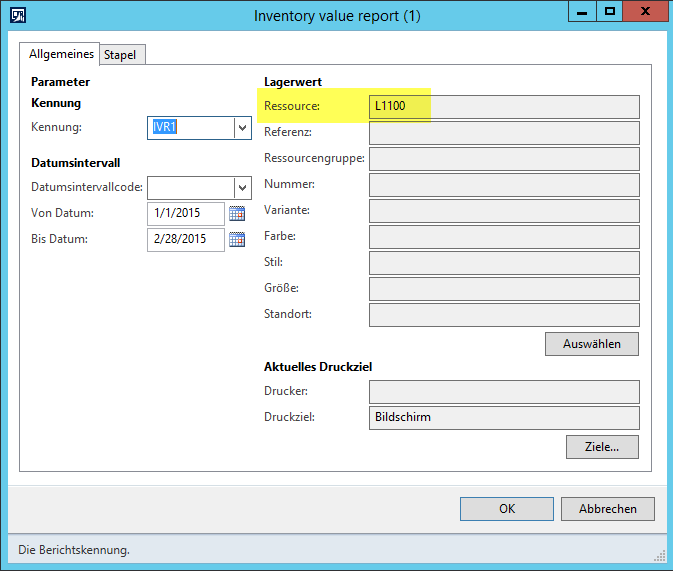Click the Ressource field showing L1100

(503, 106)
